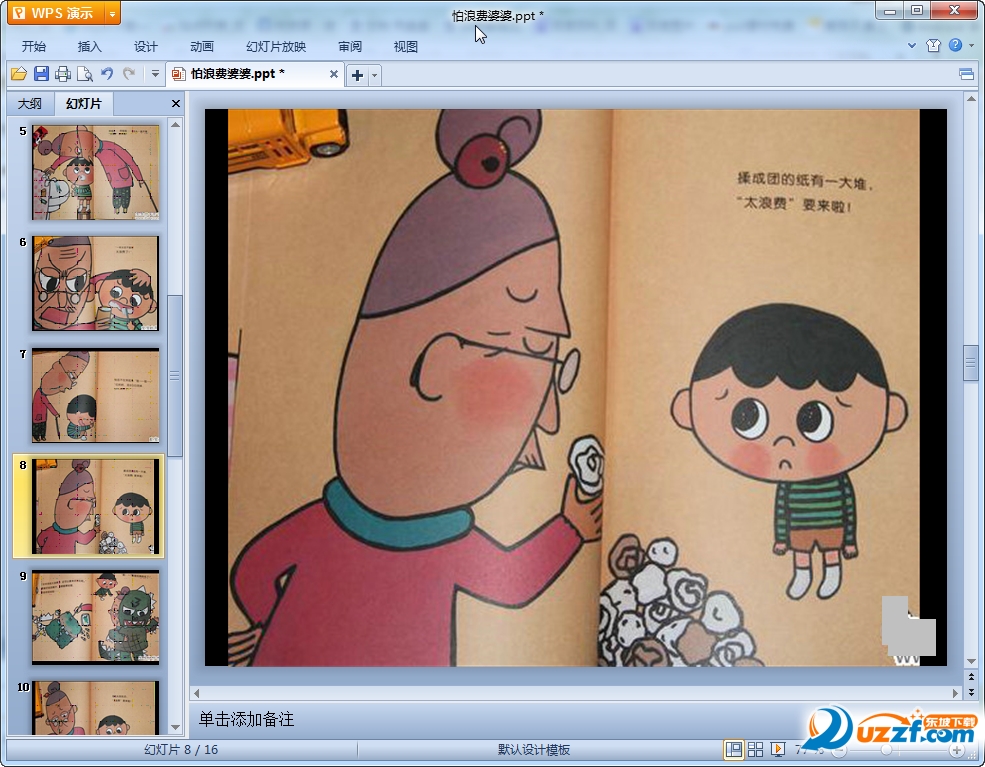Open the 幻灯片放映 tab
Image resolution: width=985 pixels, height=767 pixels.
(x=276, y=46)
